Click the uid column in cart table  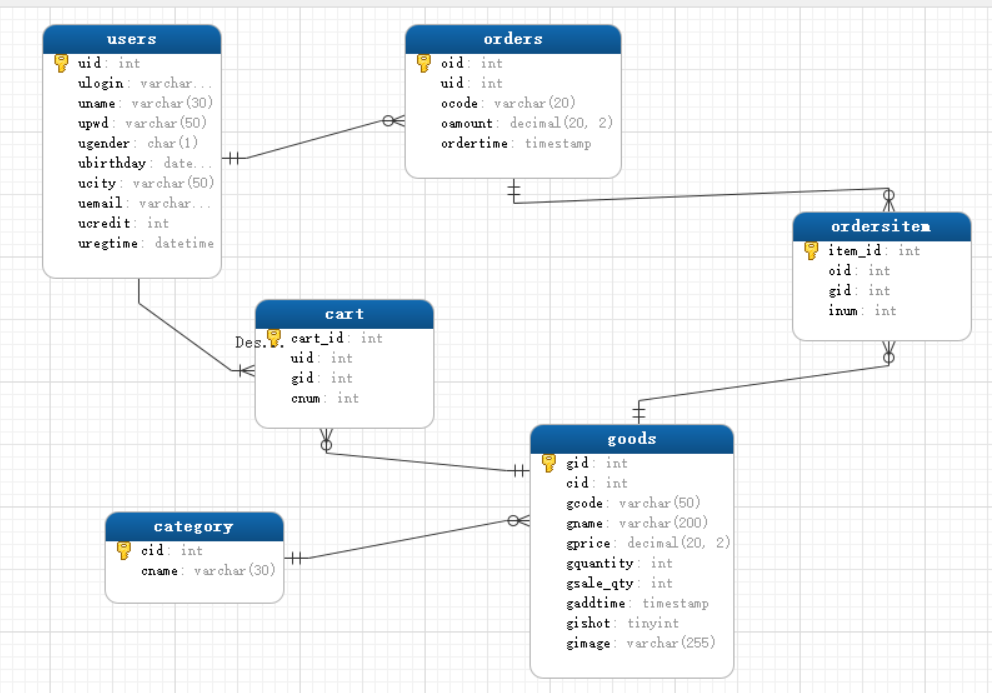[x=321, y=358]
